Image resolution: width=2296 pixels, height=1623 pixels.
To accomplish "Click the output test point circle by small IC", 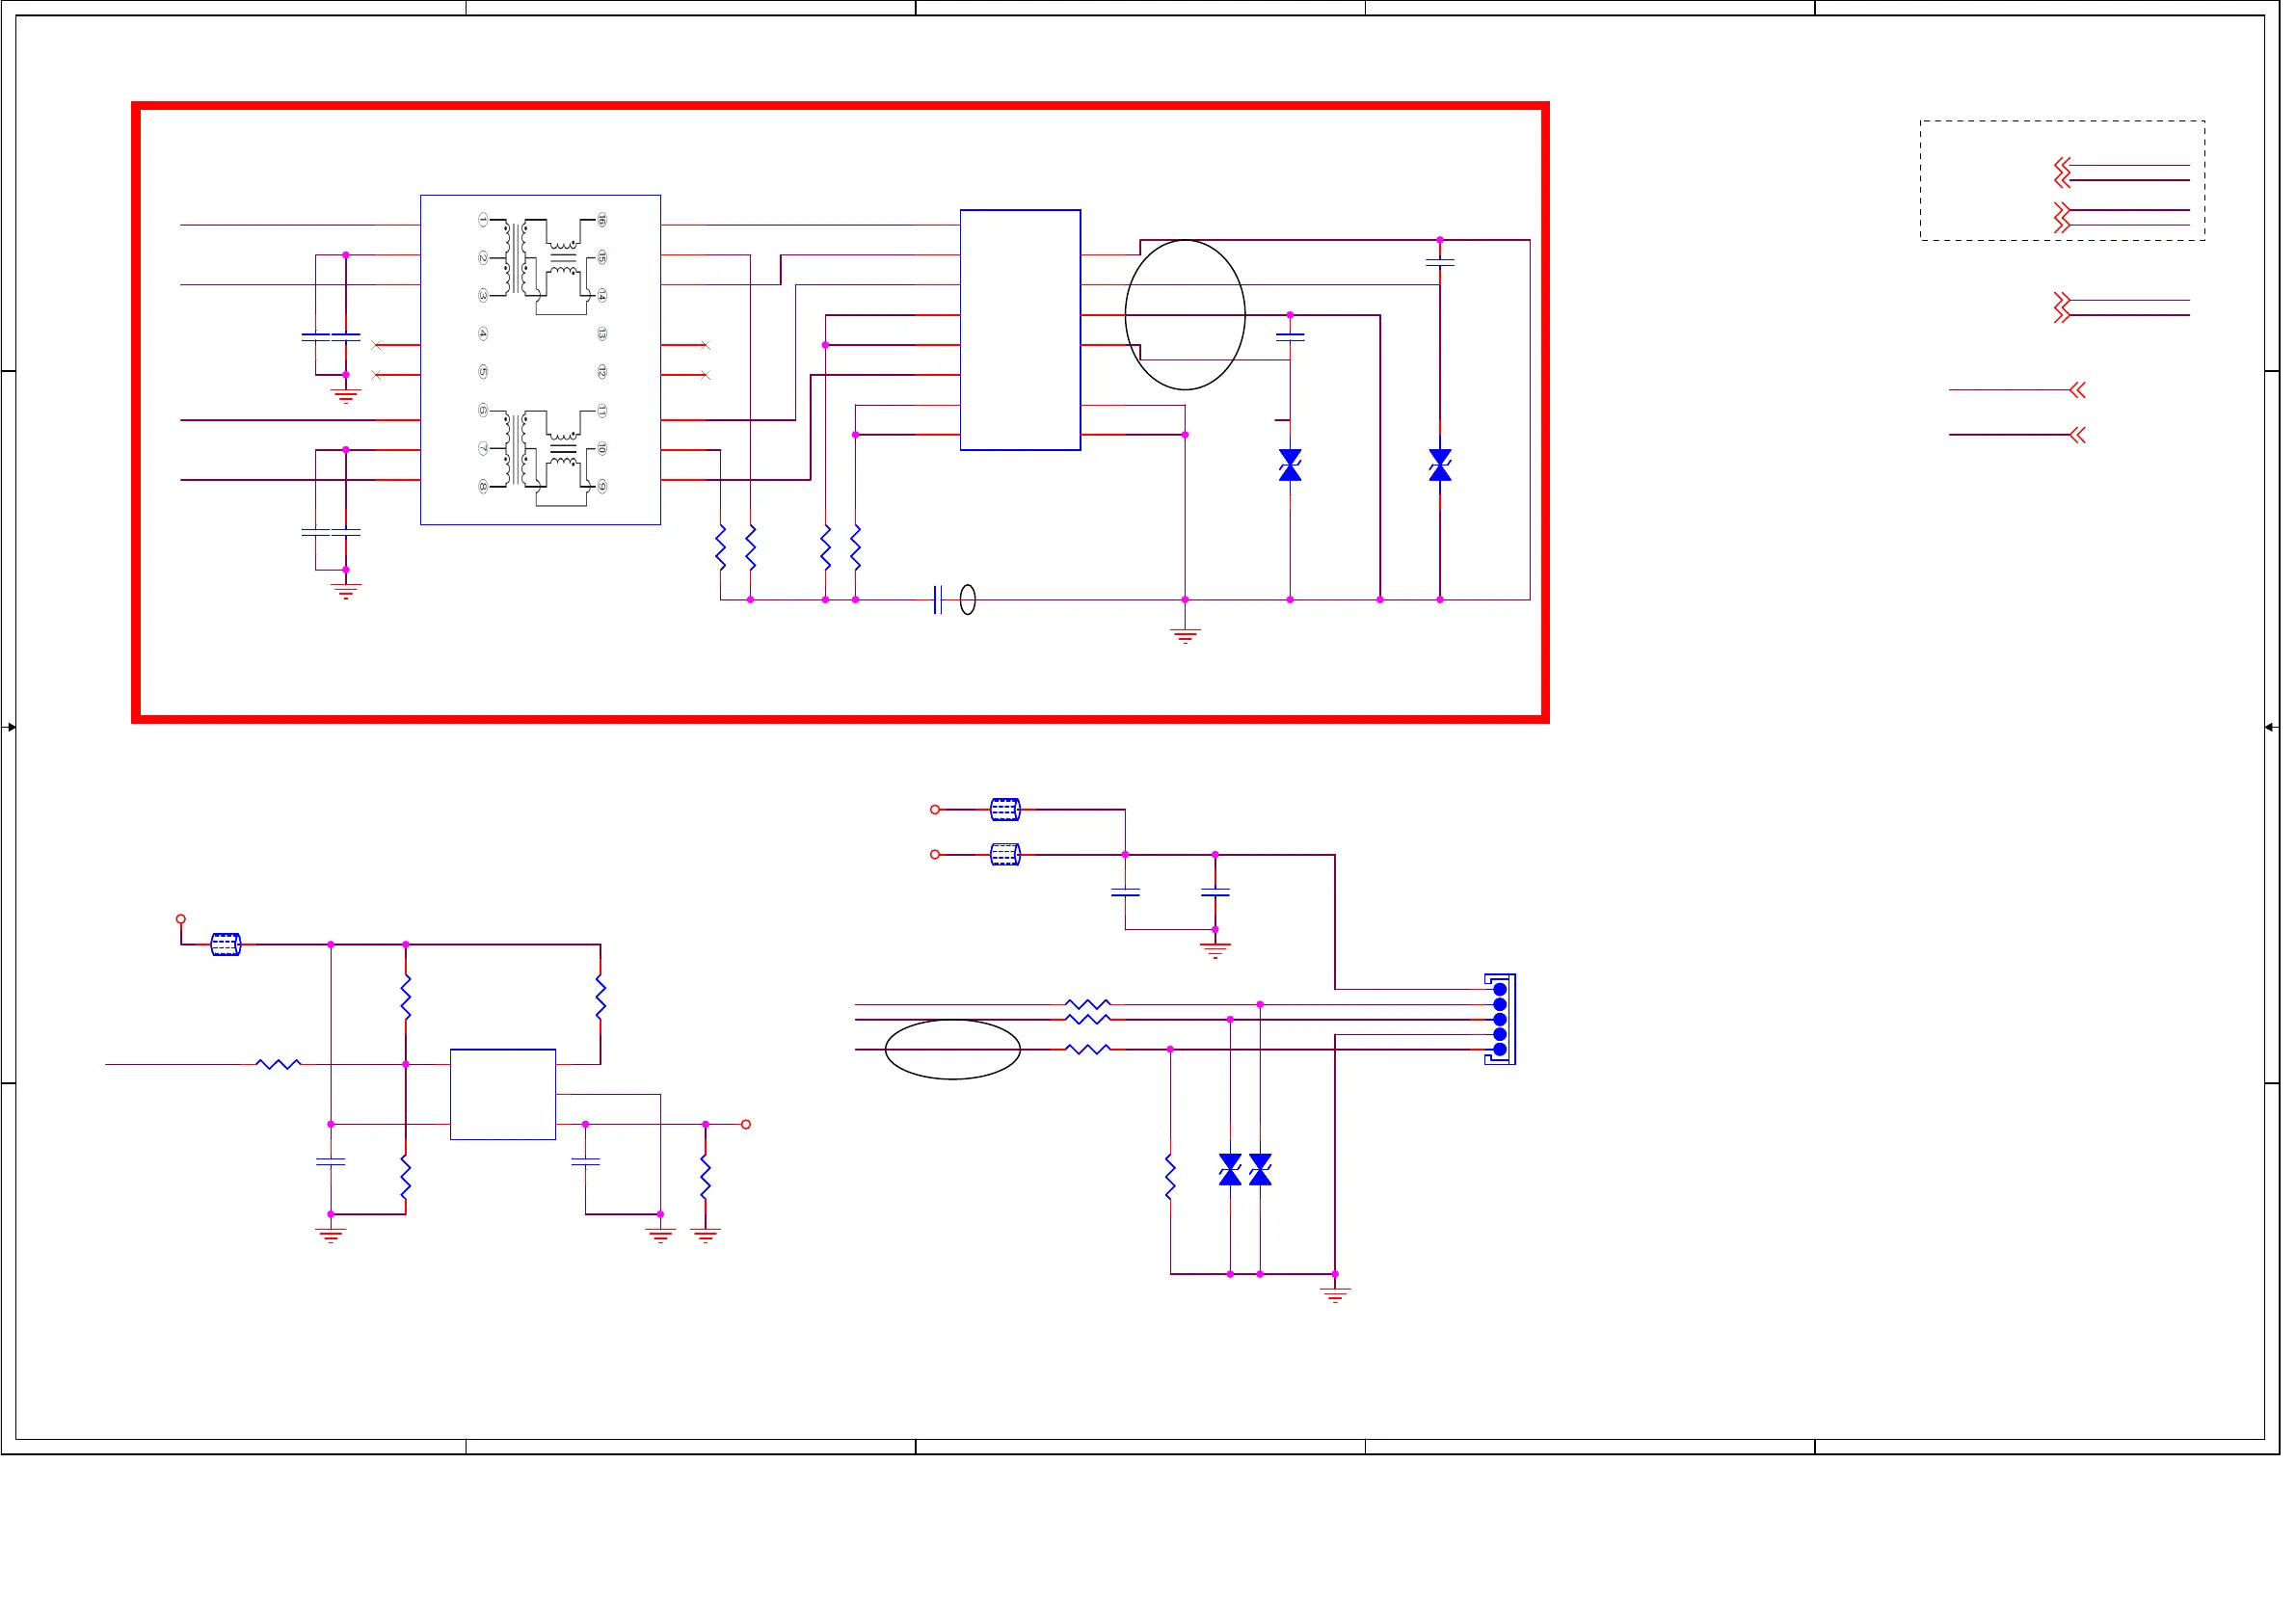I will coord(746,1124).
